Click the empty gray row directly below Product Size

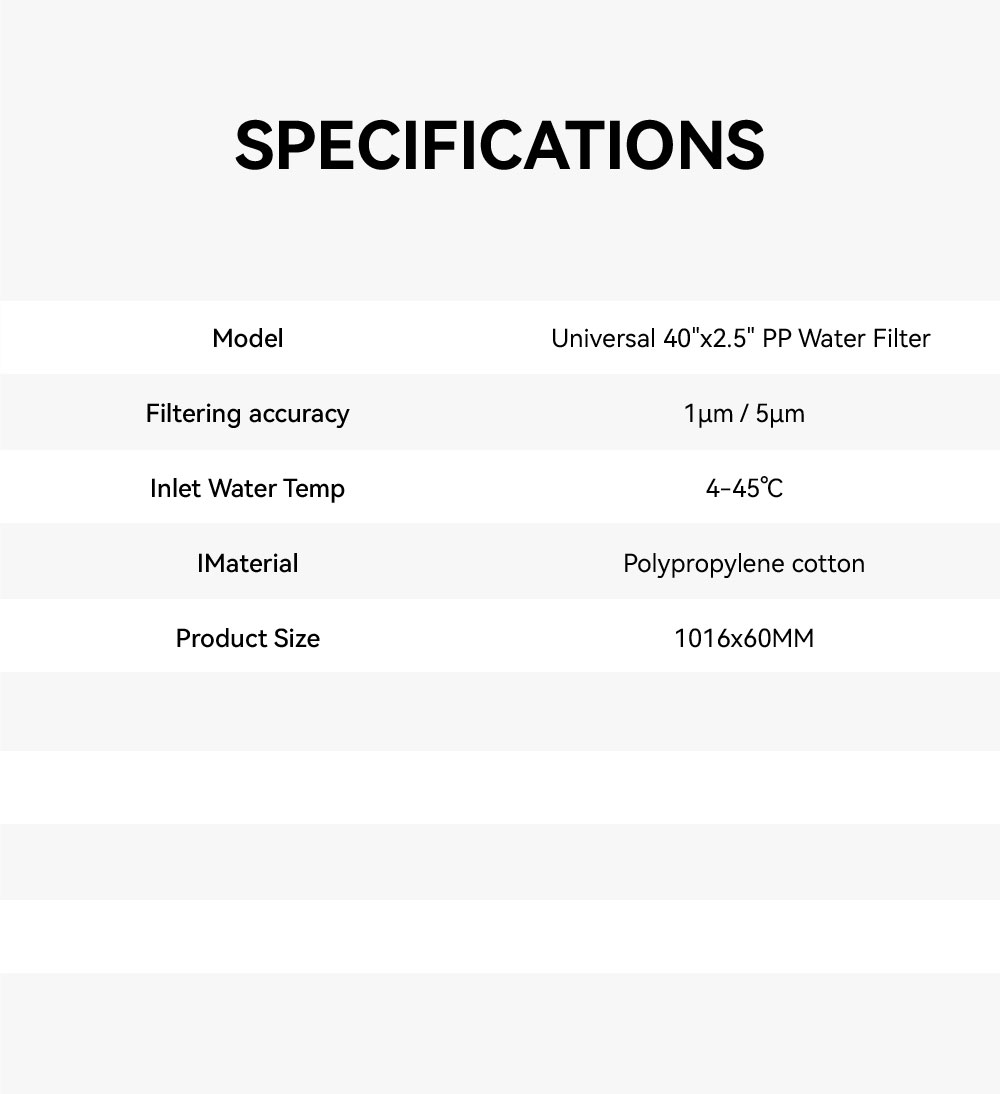pyautogui.click(x=500, y=711)
